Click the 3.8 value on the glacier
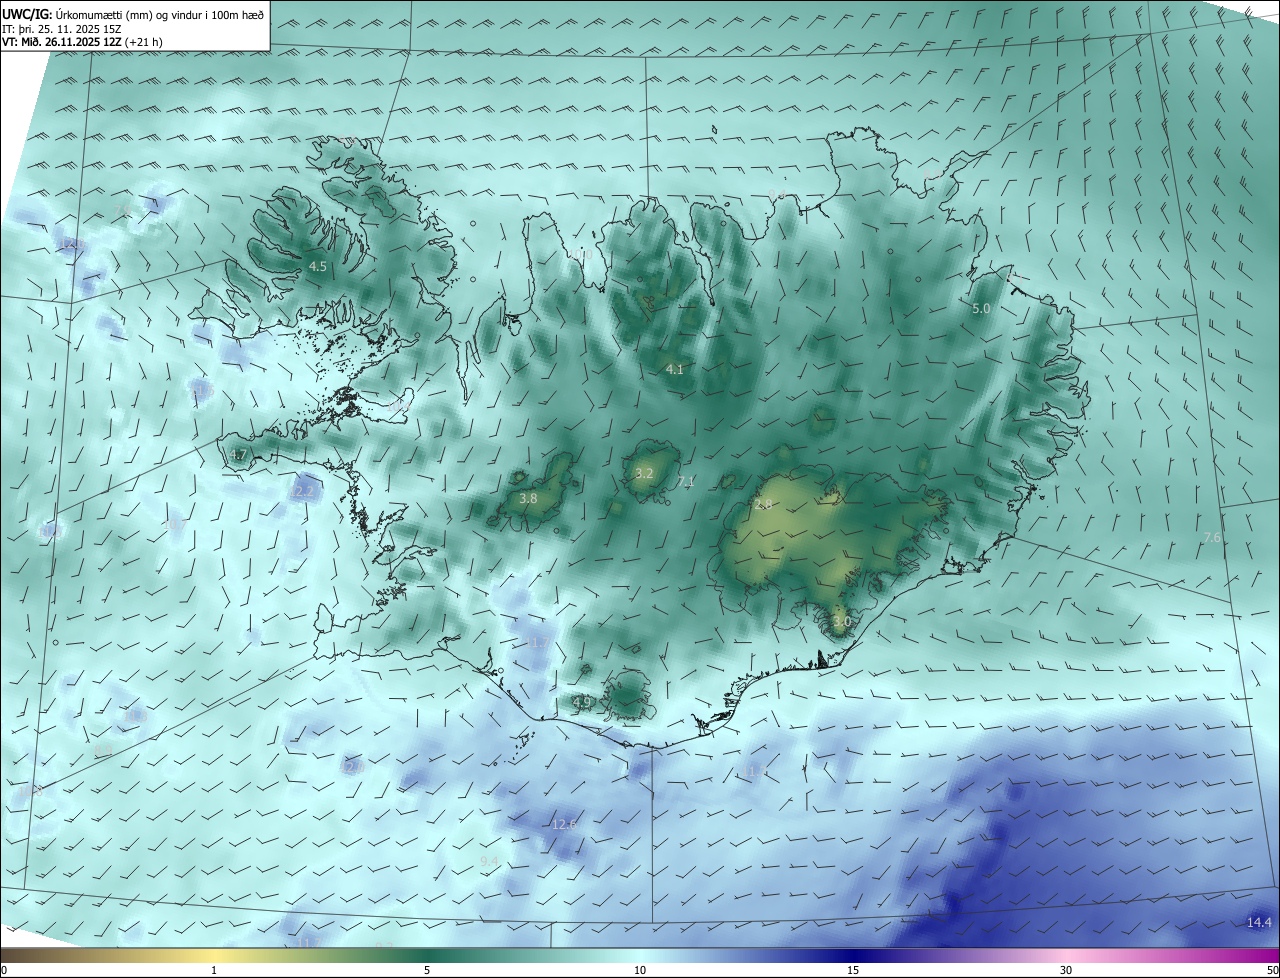Image resolution: width=1280 pixels, height=978 pixels. tap(529, 498)
